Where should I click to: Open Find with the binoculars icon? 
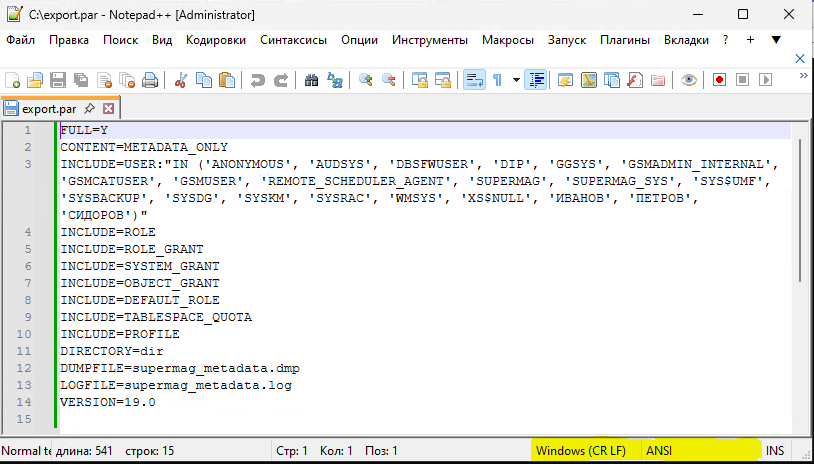coord(311,80)
